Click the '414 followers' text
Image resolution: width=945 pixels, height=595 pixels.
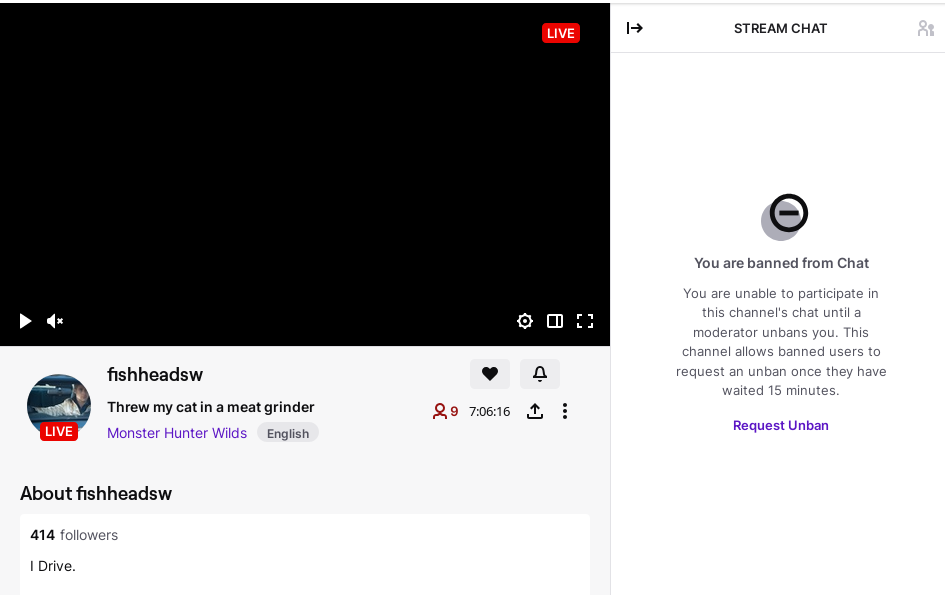(x=74, y=535)
